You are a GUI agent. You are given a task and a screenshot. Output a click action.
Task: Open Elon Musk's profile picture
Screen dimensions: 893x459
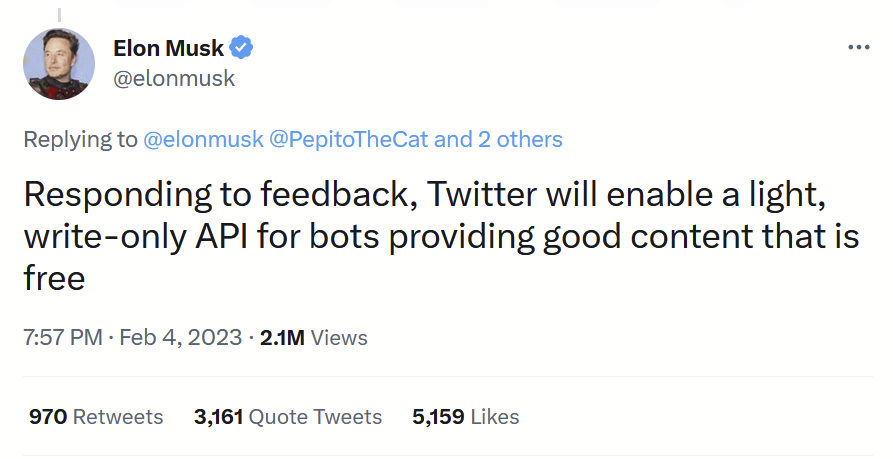(58, 63)
